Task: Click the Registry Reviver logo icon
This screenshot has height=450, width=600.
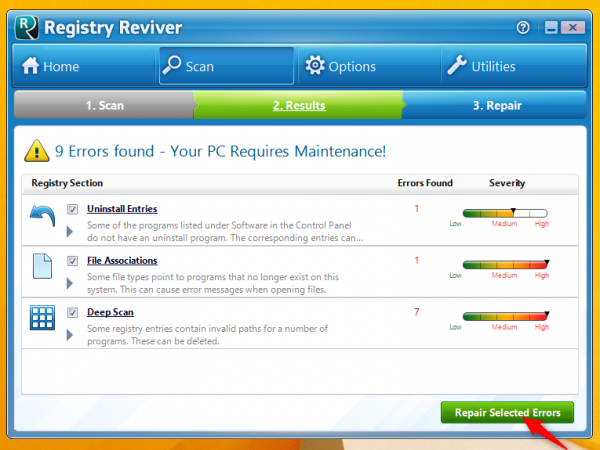Action: [26, 28]
